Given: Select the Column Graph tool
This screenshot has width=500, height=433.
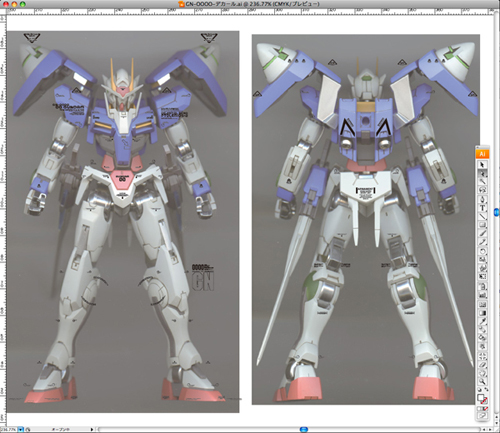Looking at the screenshot, I should point(482,295).
